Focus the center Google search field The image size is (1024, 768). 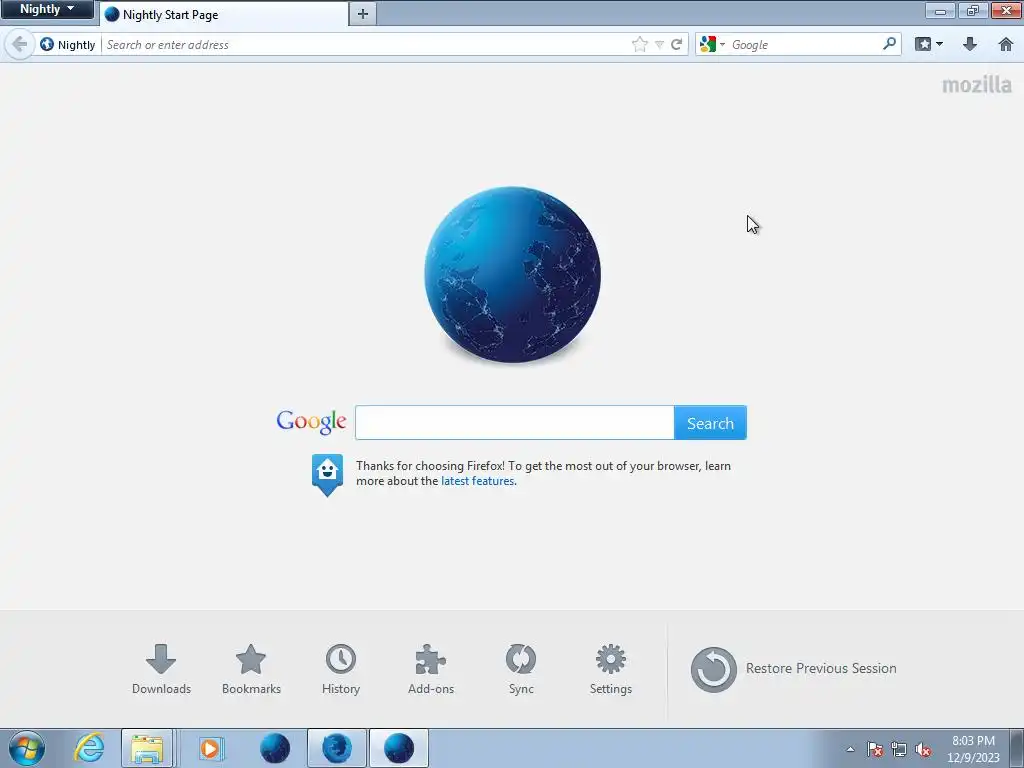tap(515, 423)
